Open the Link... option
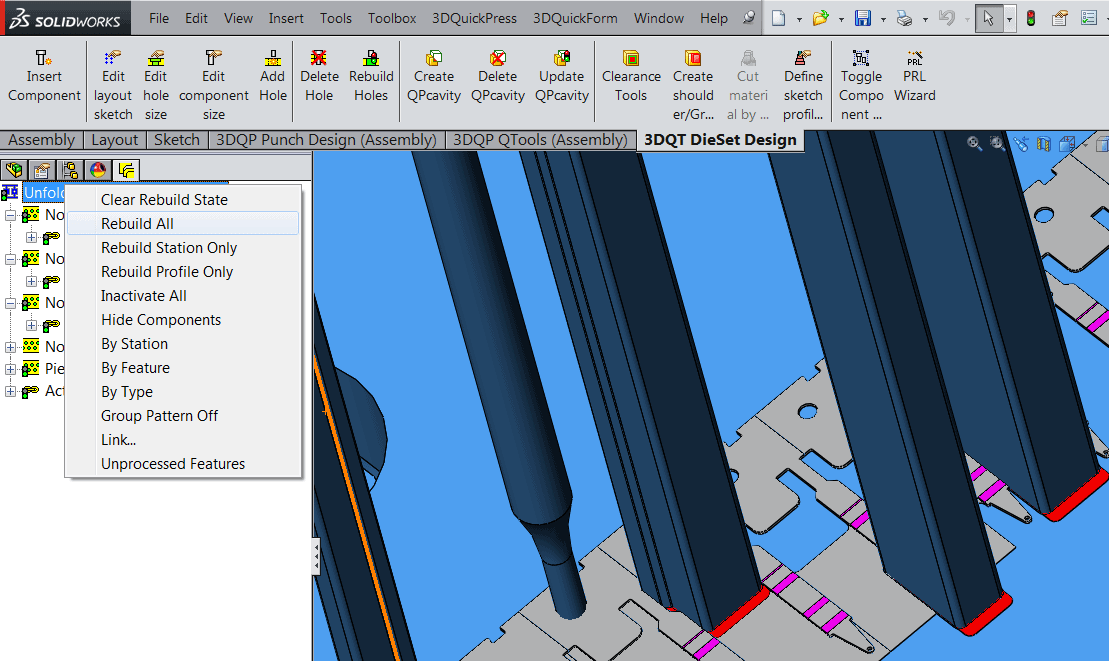Screen dimensions: 1109x661 click(183, 440)
